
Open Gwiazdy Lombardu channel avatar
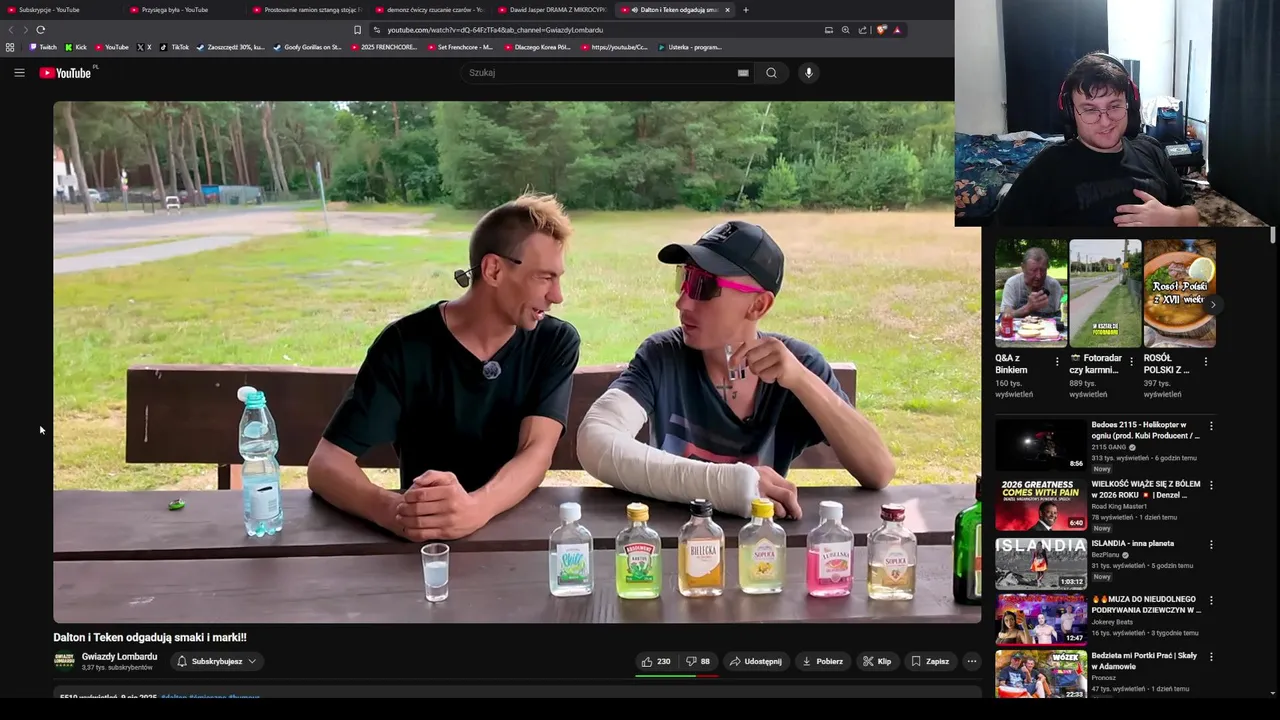click(64, 661)
